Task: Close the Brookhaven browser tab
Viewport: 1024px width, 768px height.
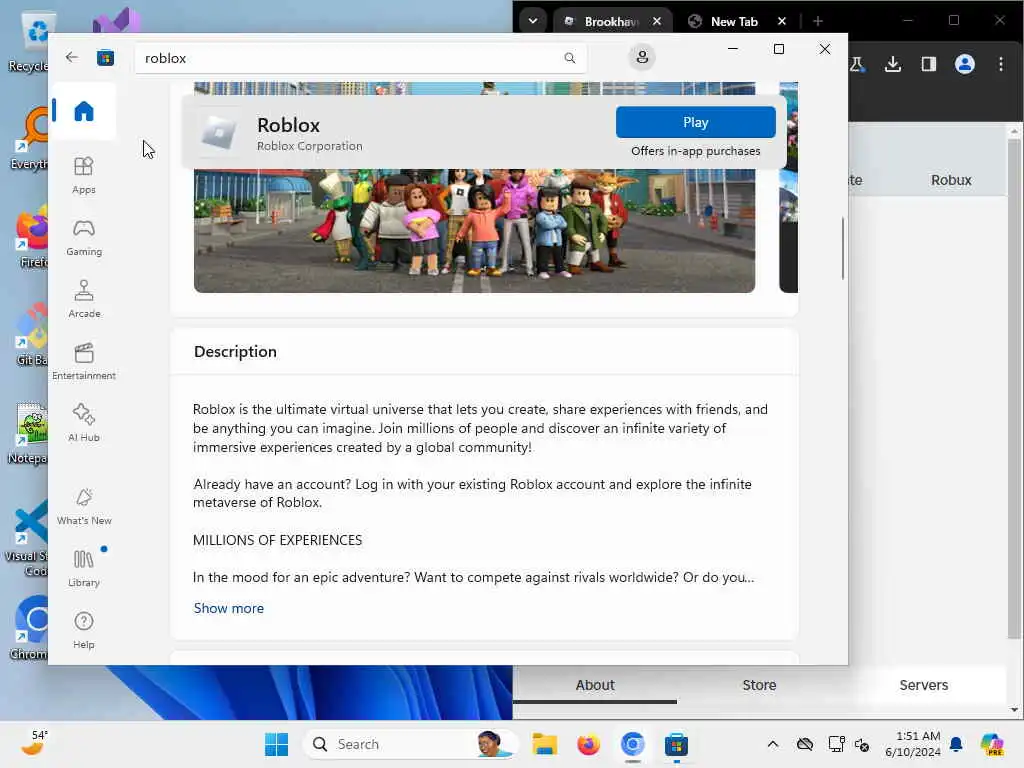Action: tap(657, 22)
